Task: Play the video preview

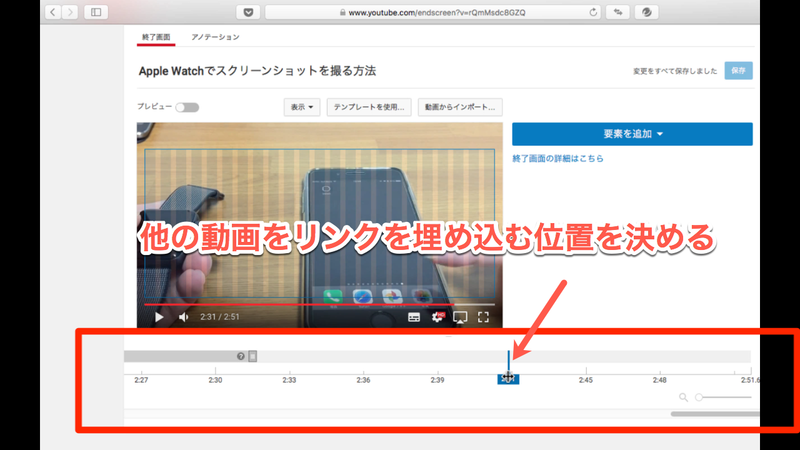Action: [x=159, y=317]
